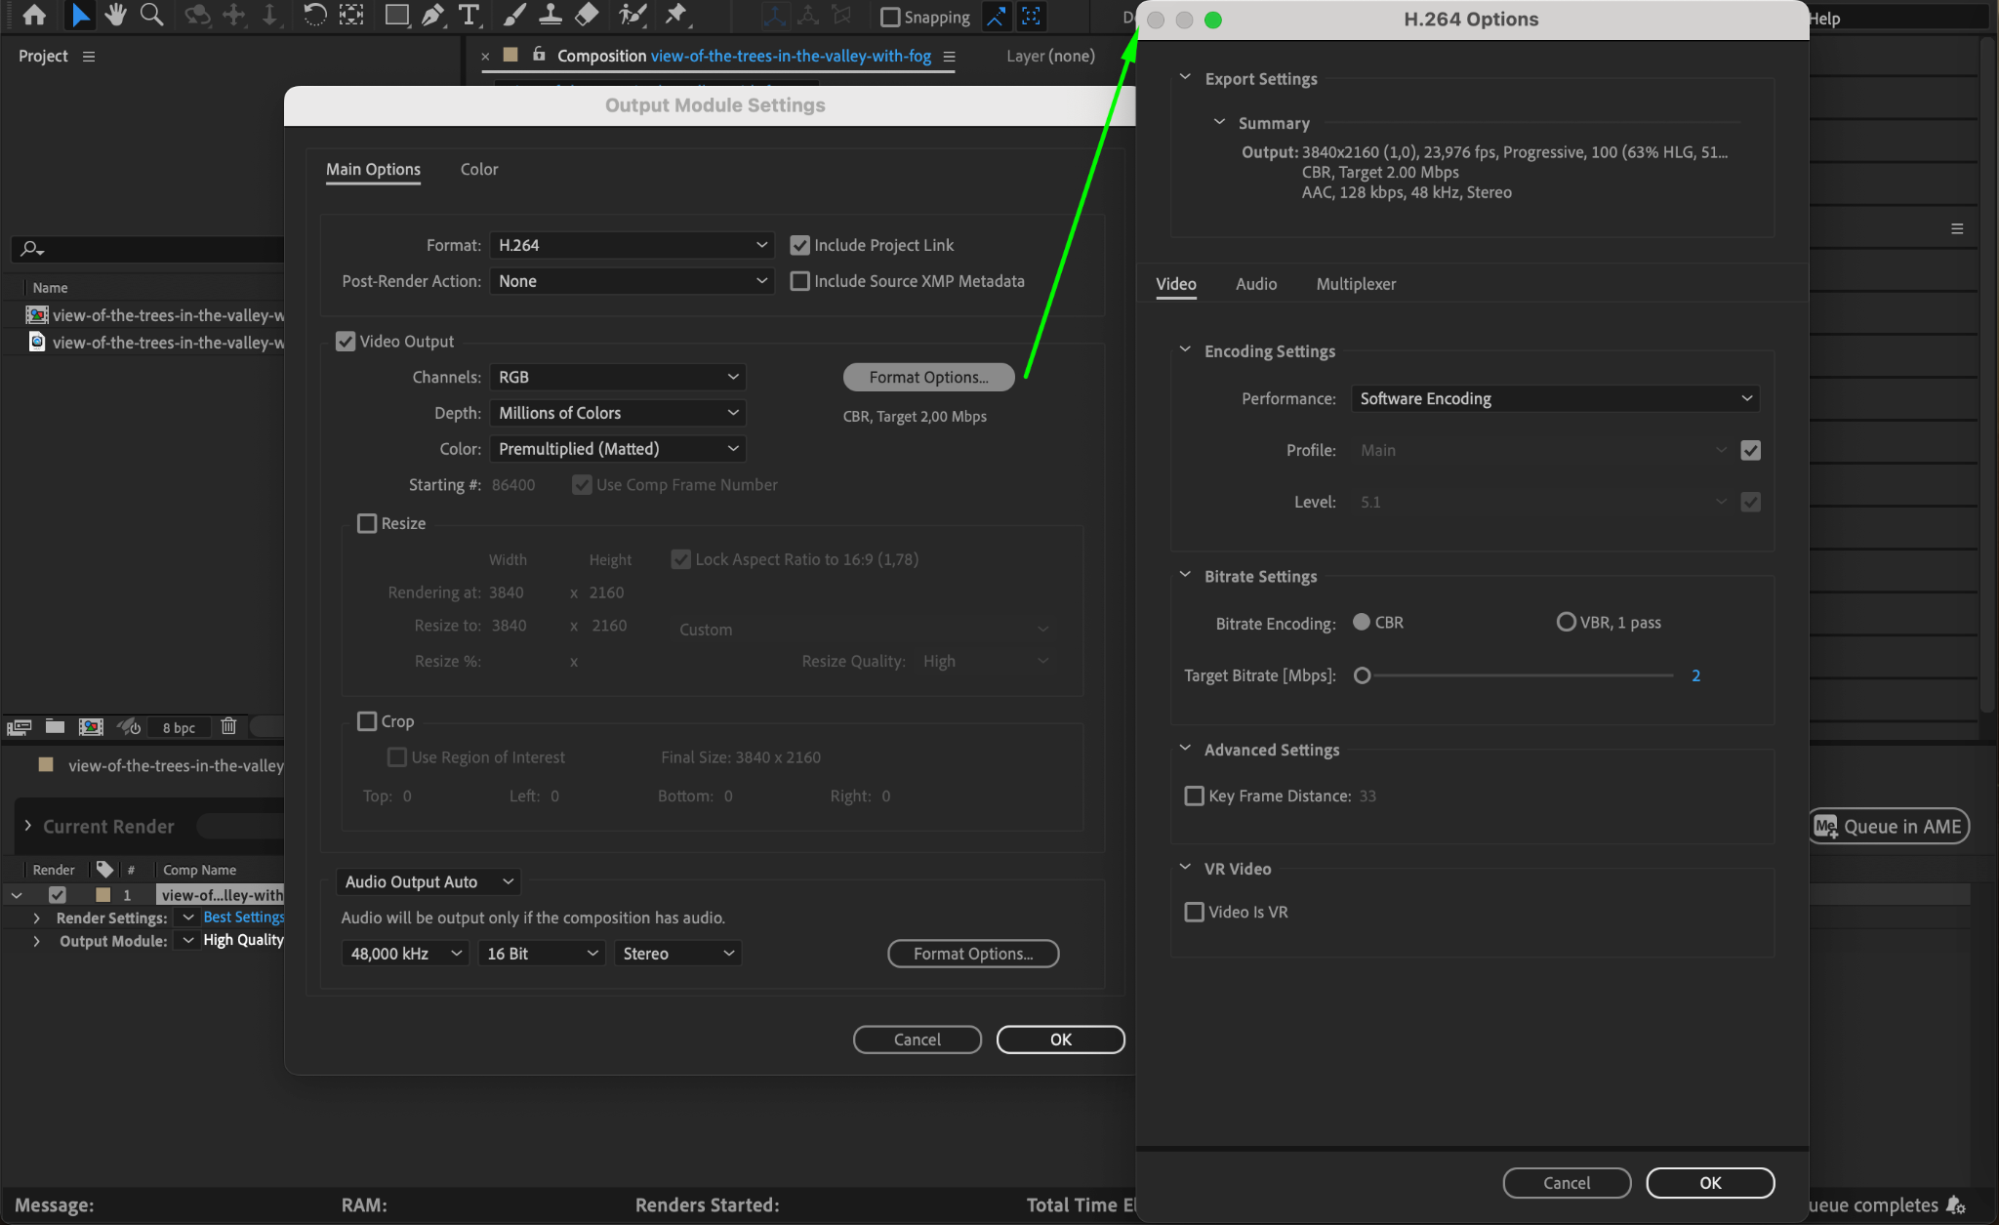The width and height of the screenshot is (1999, 1225).
Task: Select the Eraser tool
Action: click(587, 15)
